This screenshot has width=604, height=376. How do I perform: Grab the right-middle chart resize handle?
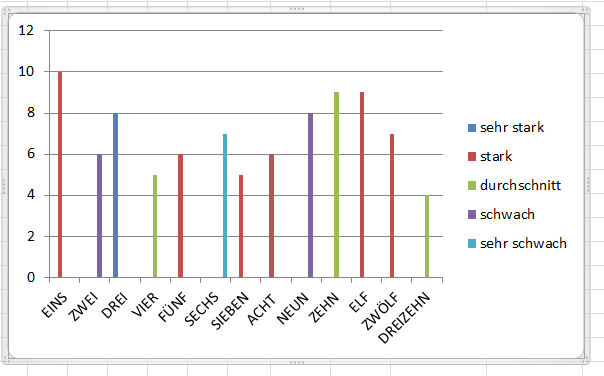(588, 185)
